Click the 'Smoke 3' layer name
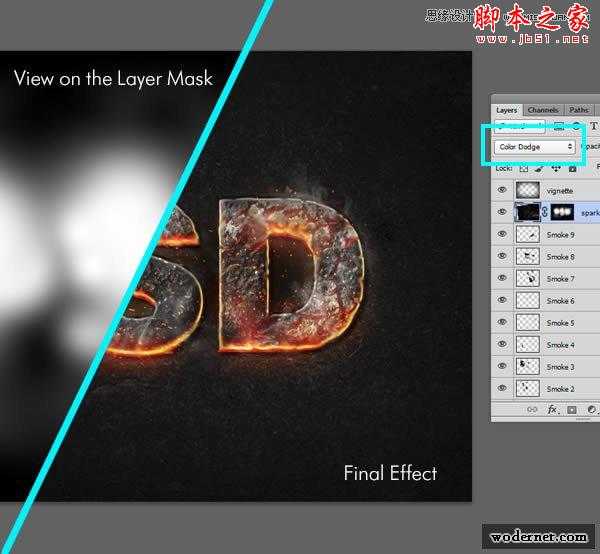Screen dimensions: 600x554 (x=561, y=367)
